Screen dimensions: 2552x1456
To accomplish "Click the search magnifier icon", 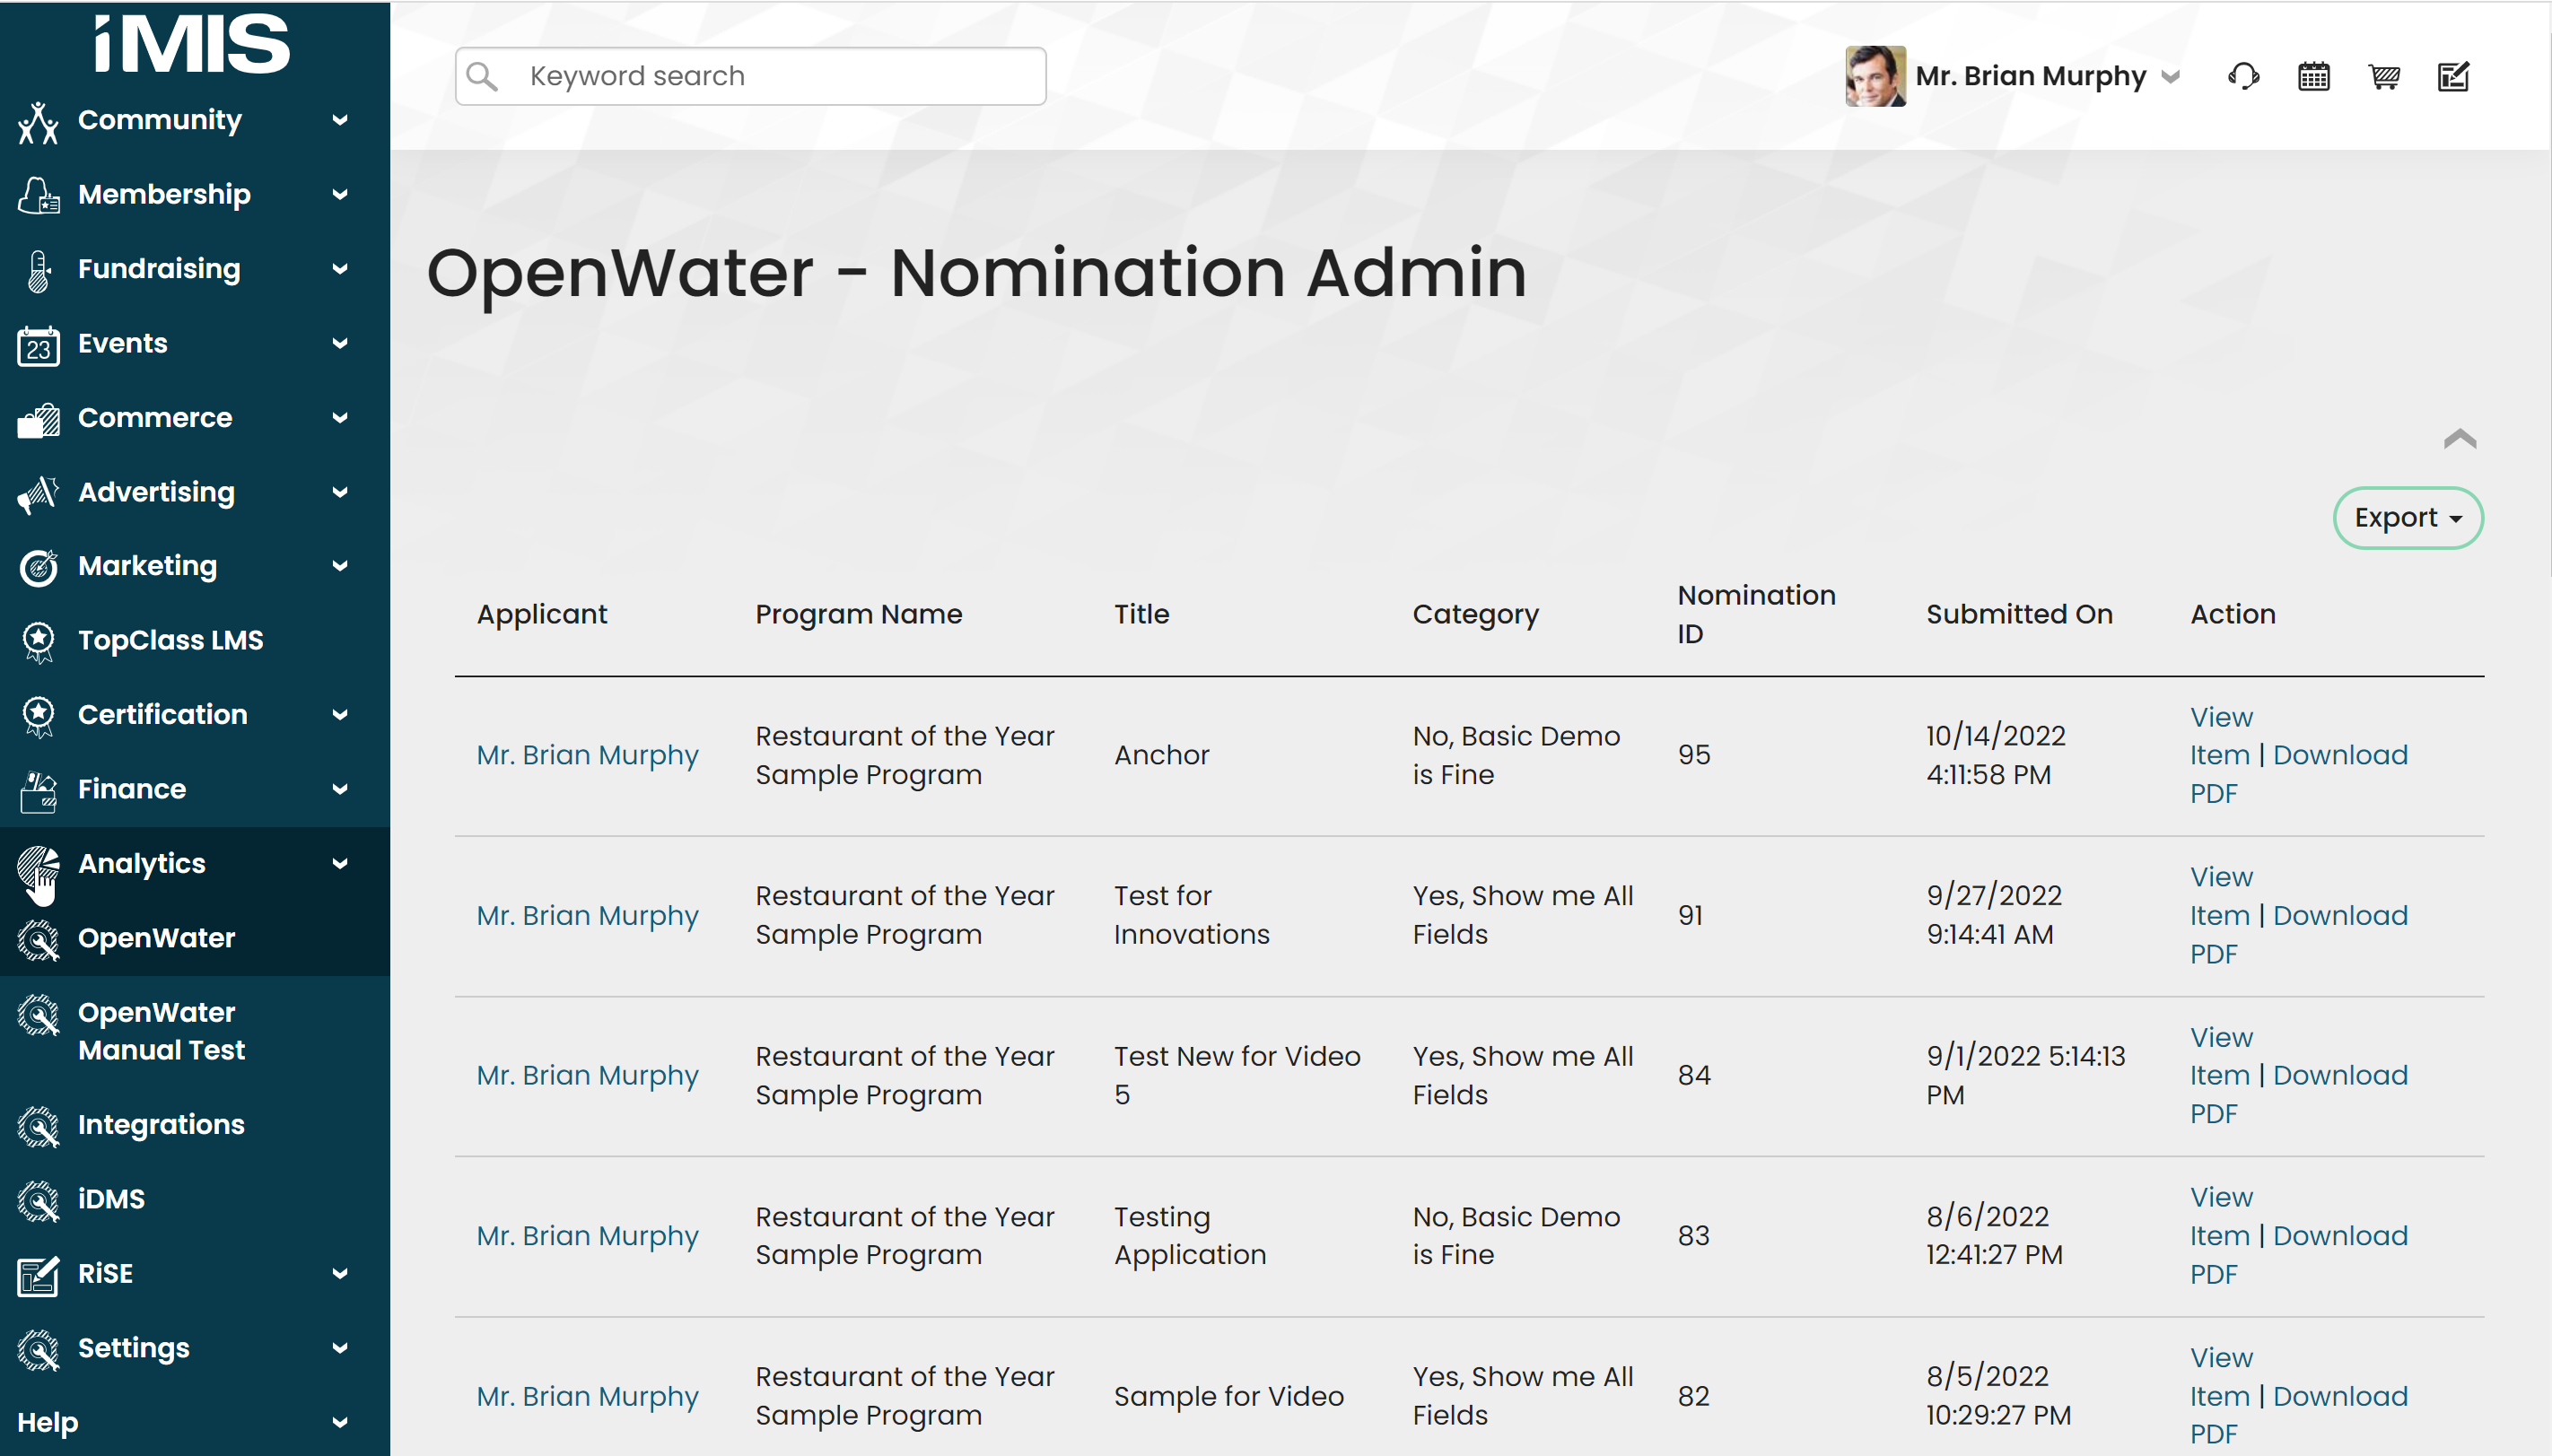I will pyautogui.click(x=482, y=76).
